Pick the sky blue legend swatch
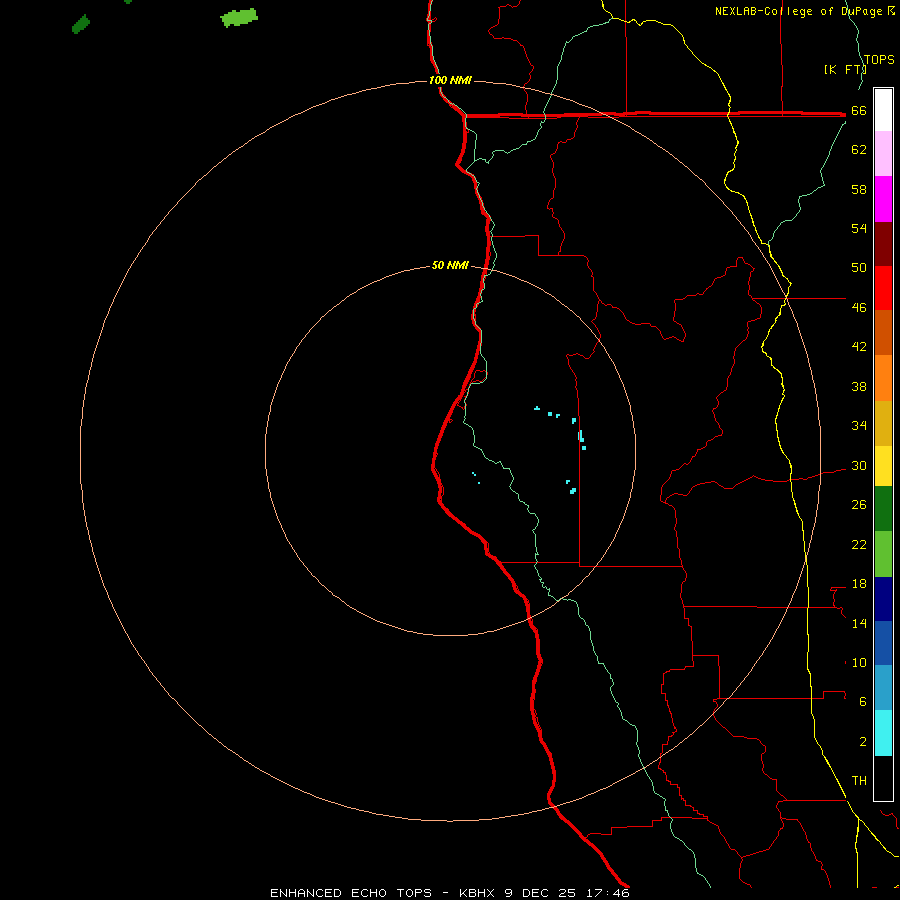 pyautogui.click(x=883, y=688)
